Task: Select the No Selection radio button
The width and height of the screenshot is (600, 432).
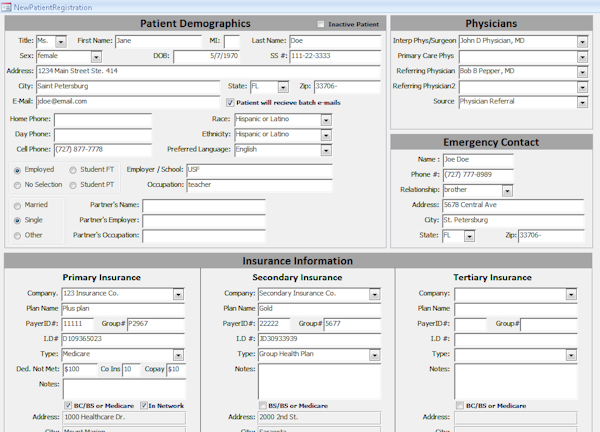Action: pos(17,186)
